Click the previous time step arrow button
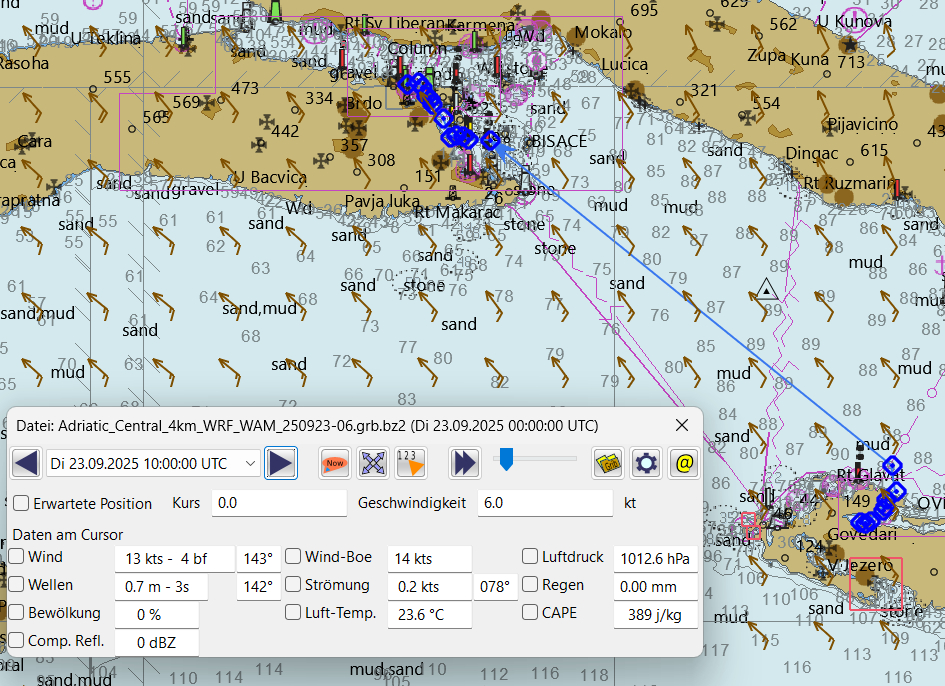Screen dimensions: 945x686 (x=27, y=463)
